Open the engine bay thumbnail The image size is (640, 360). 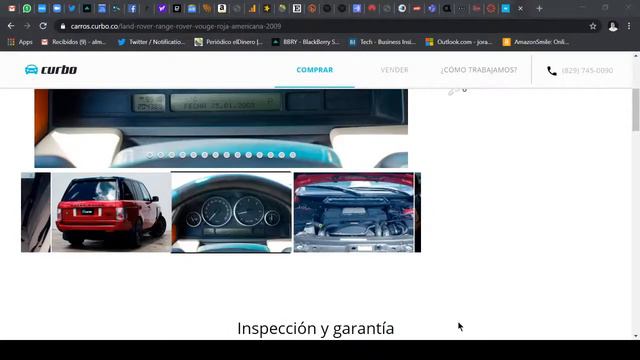(x=354, y=212)
